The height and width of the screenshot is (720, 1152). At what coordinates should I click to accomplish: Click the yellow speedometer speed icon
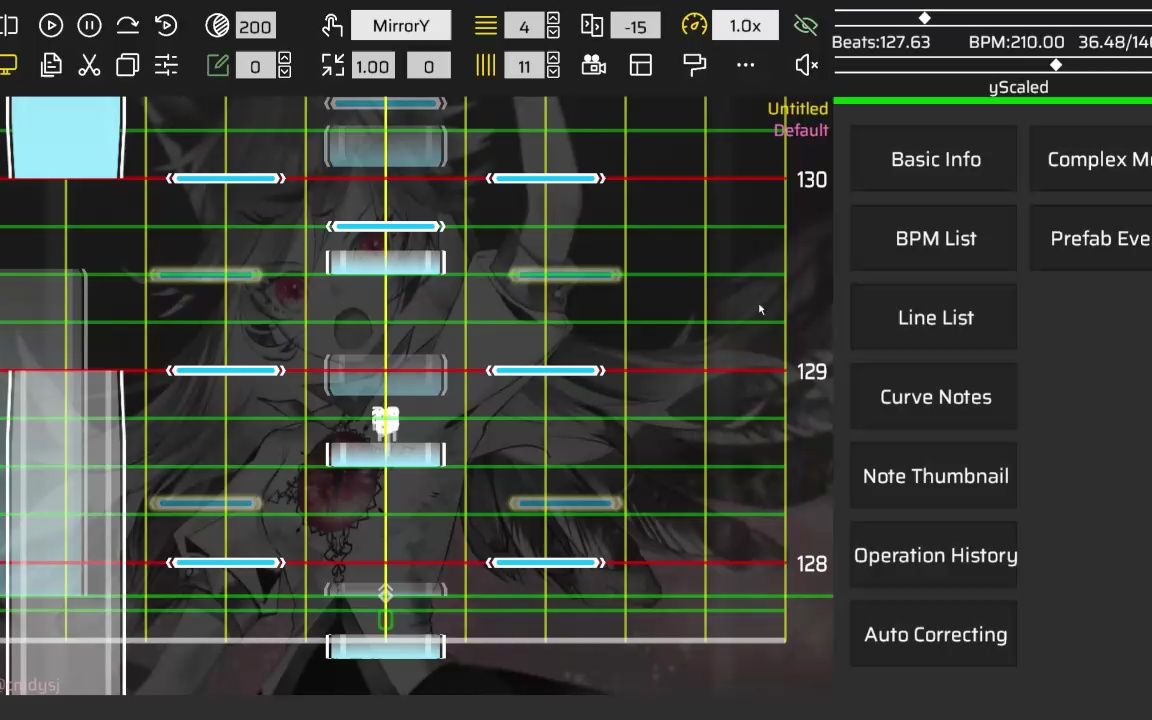tap(694, 26)
